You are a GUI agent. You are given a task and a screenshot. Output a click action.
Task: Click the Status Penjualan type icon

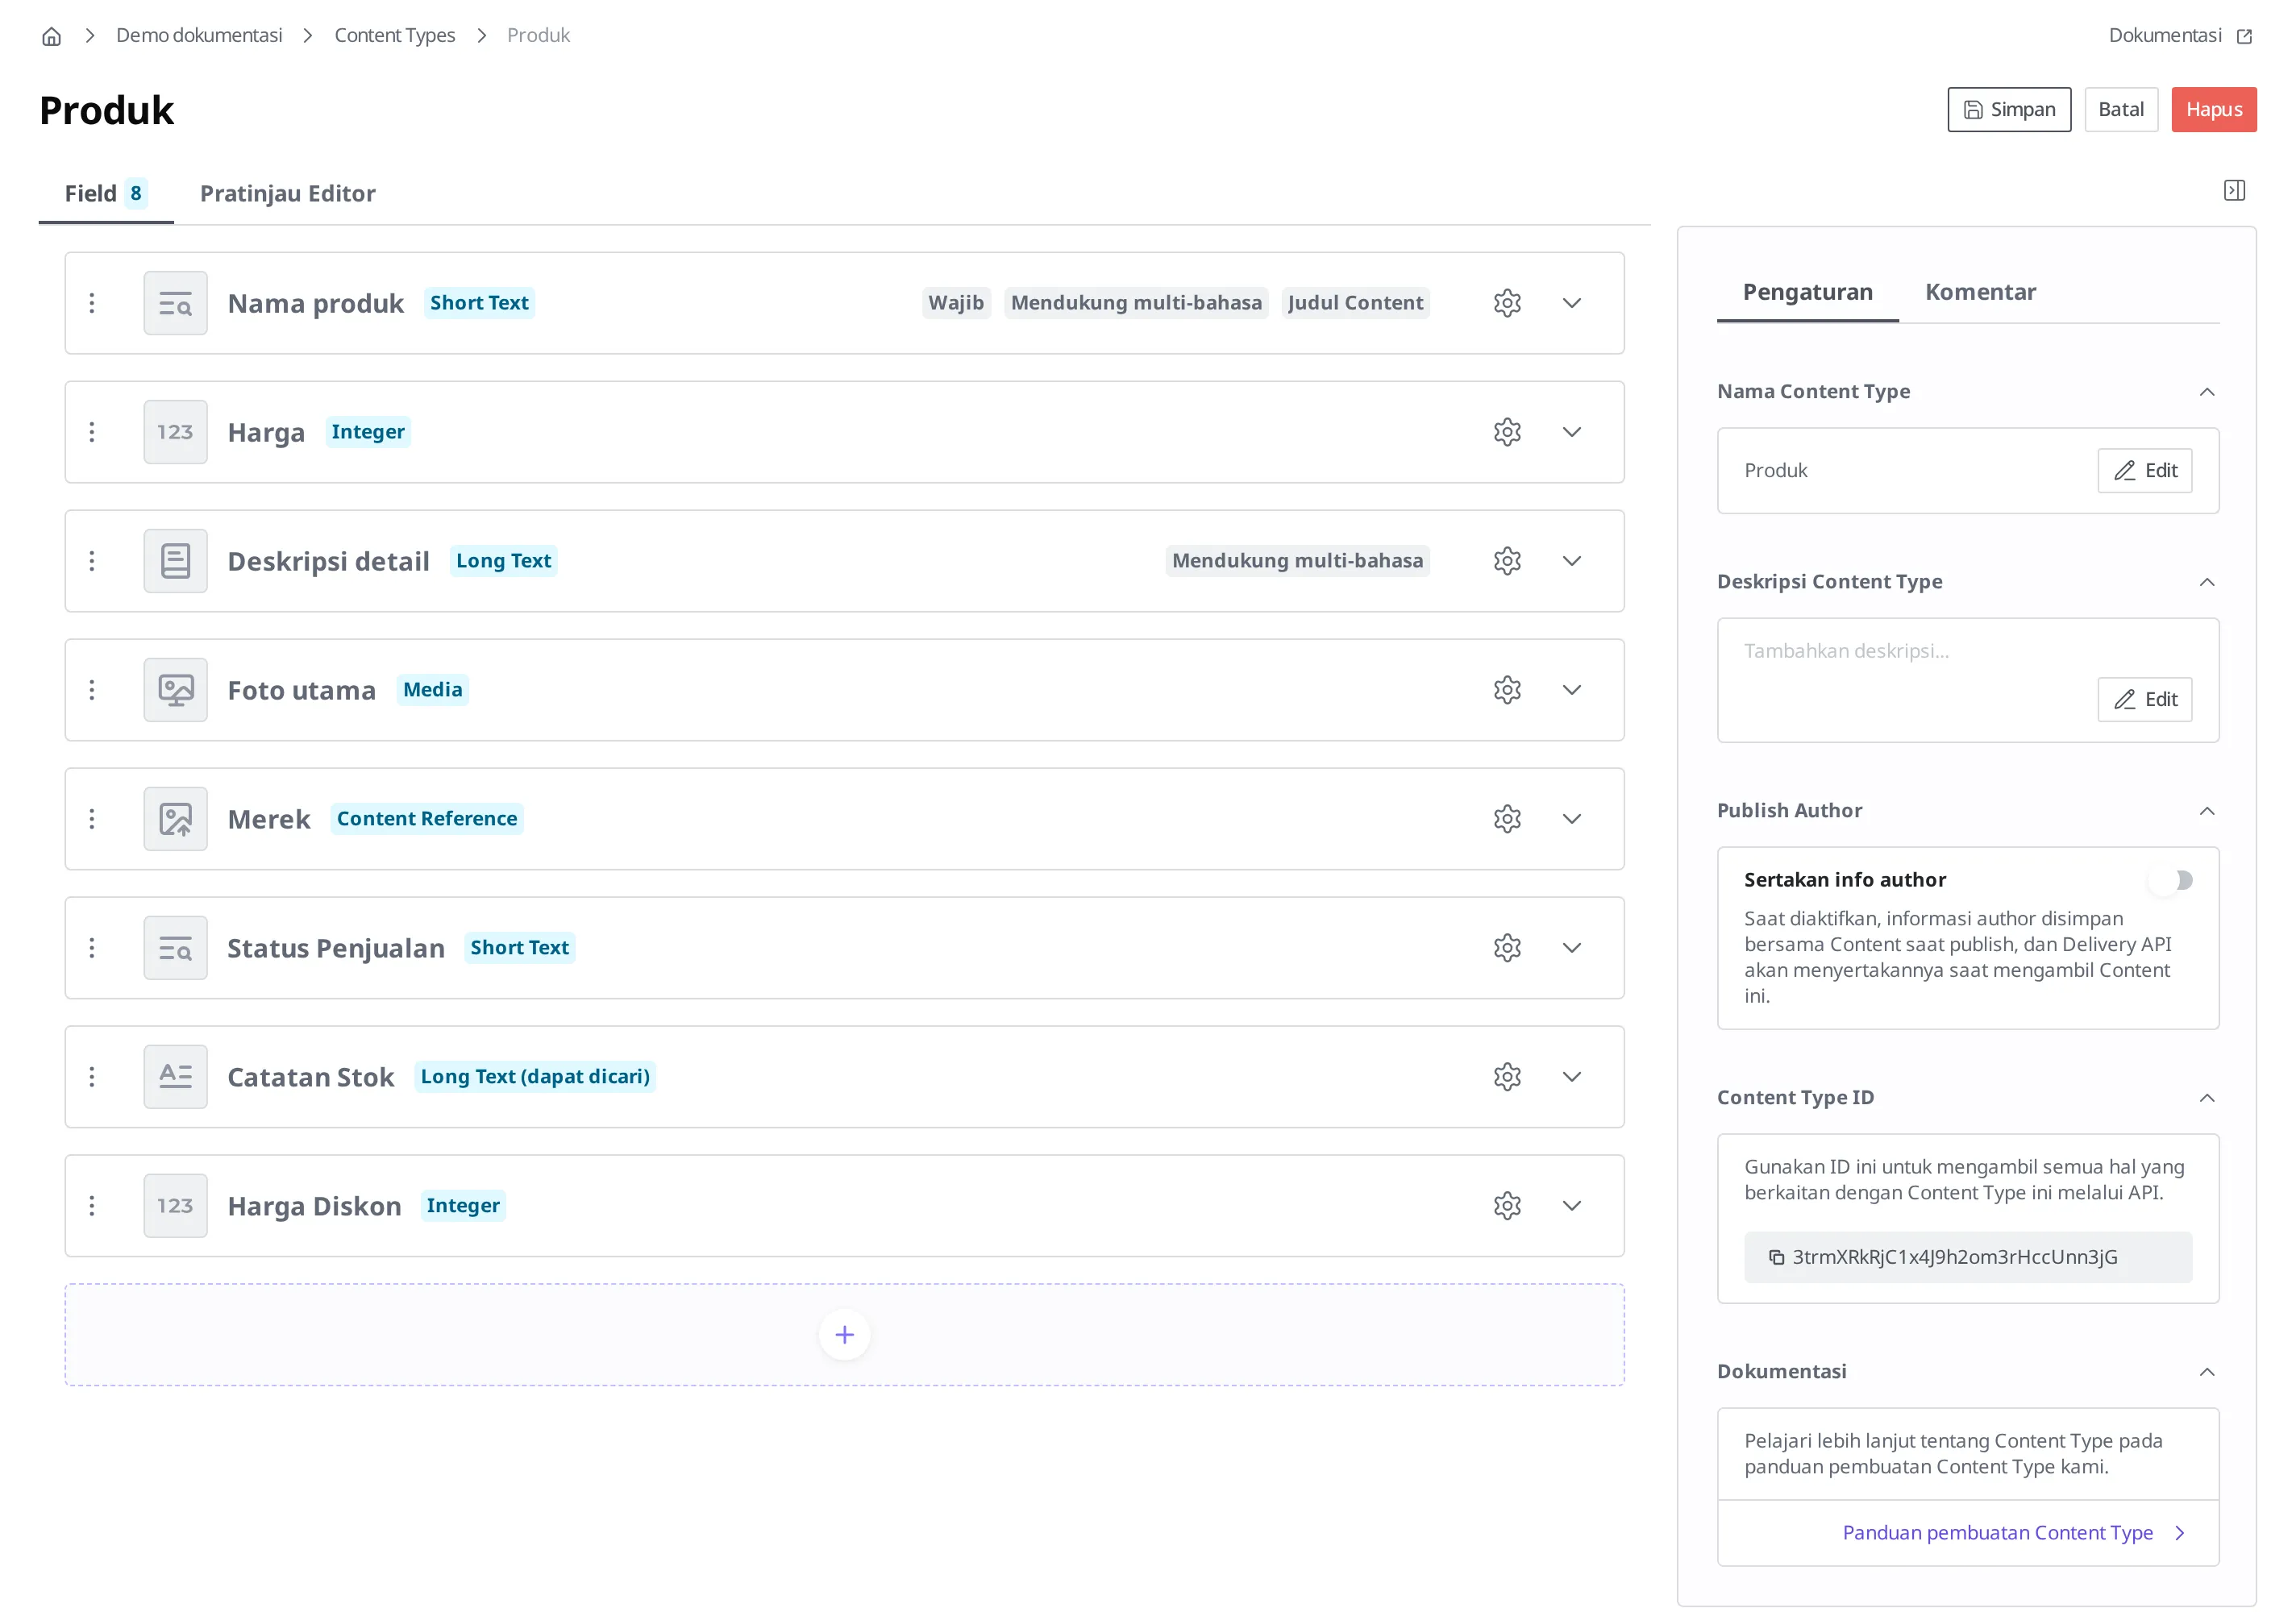coord(176,948)
